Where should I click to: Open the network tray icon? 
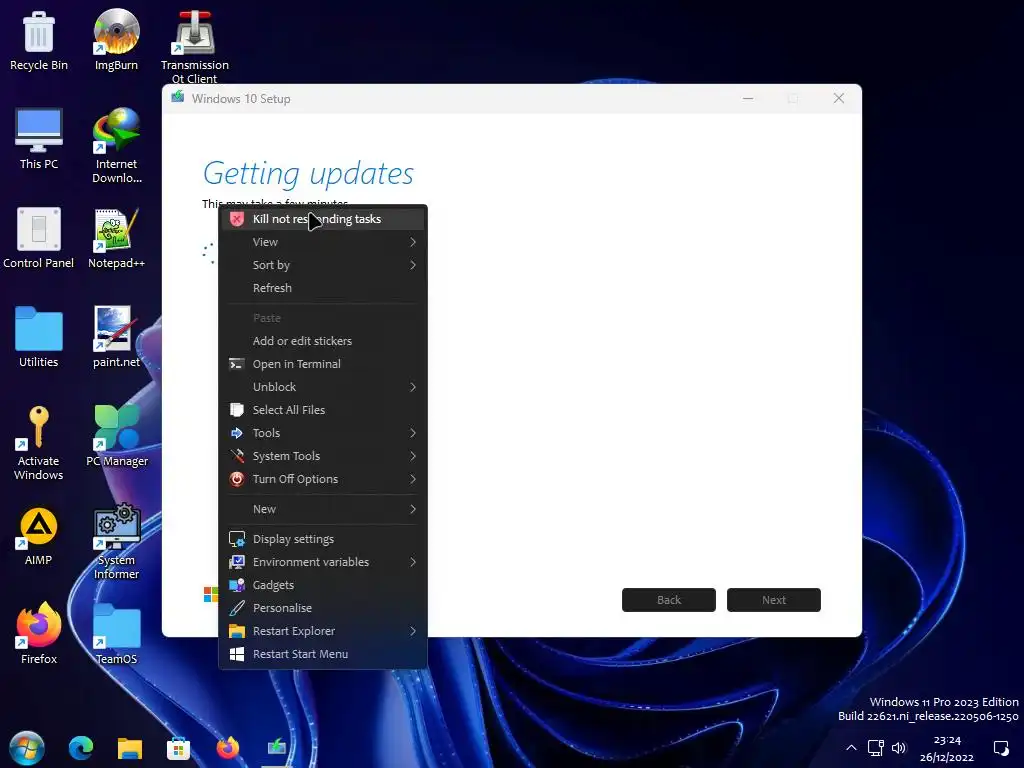point(876,748)
